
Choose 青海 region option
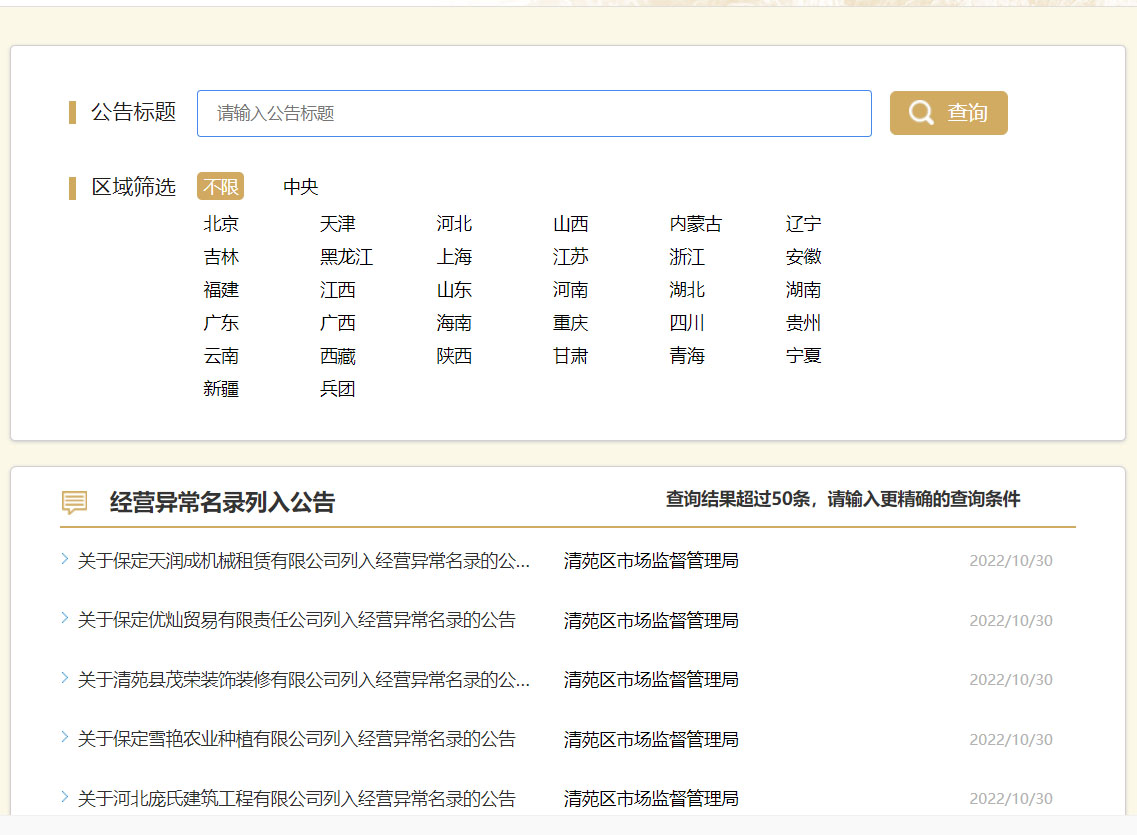[687, 356]
